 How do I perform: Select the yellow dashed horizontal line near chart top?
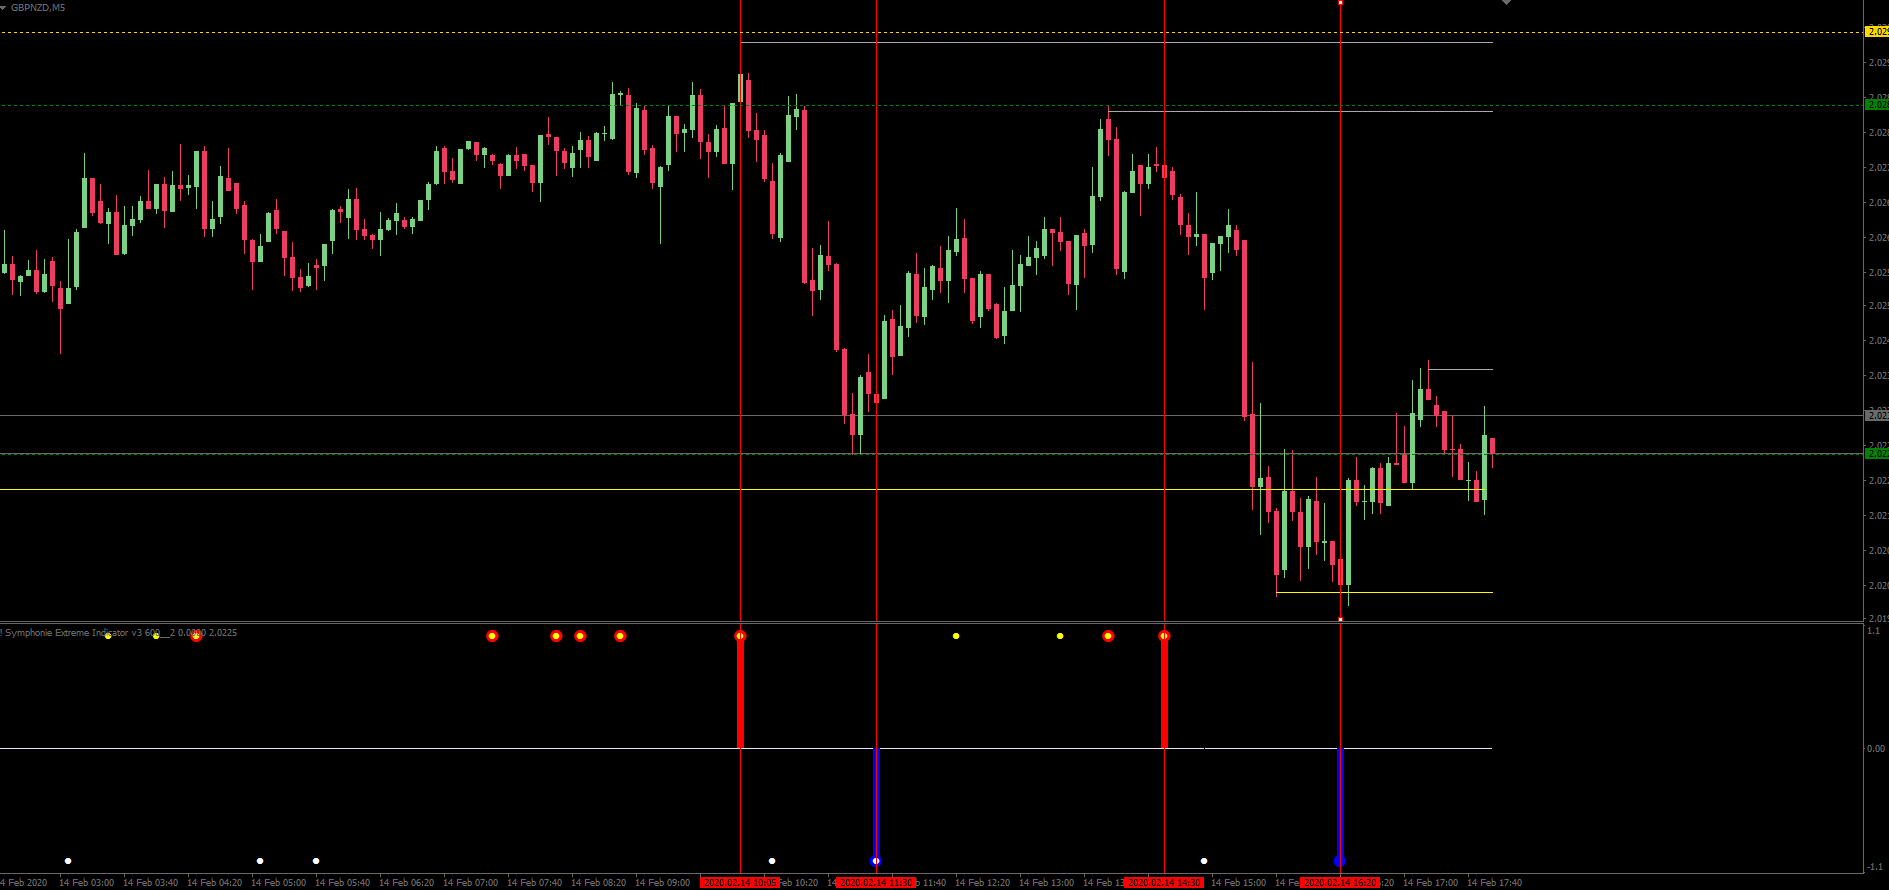tap(931, 32)
